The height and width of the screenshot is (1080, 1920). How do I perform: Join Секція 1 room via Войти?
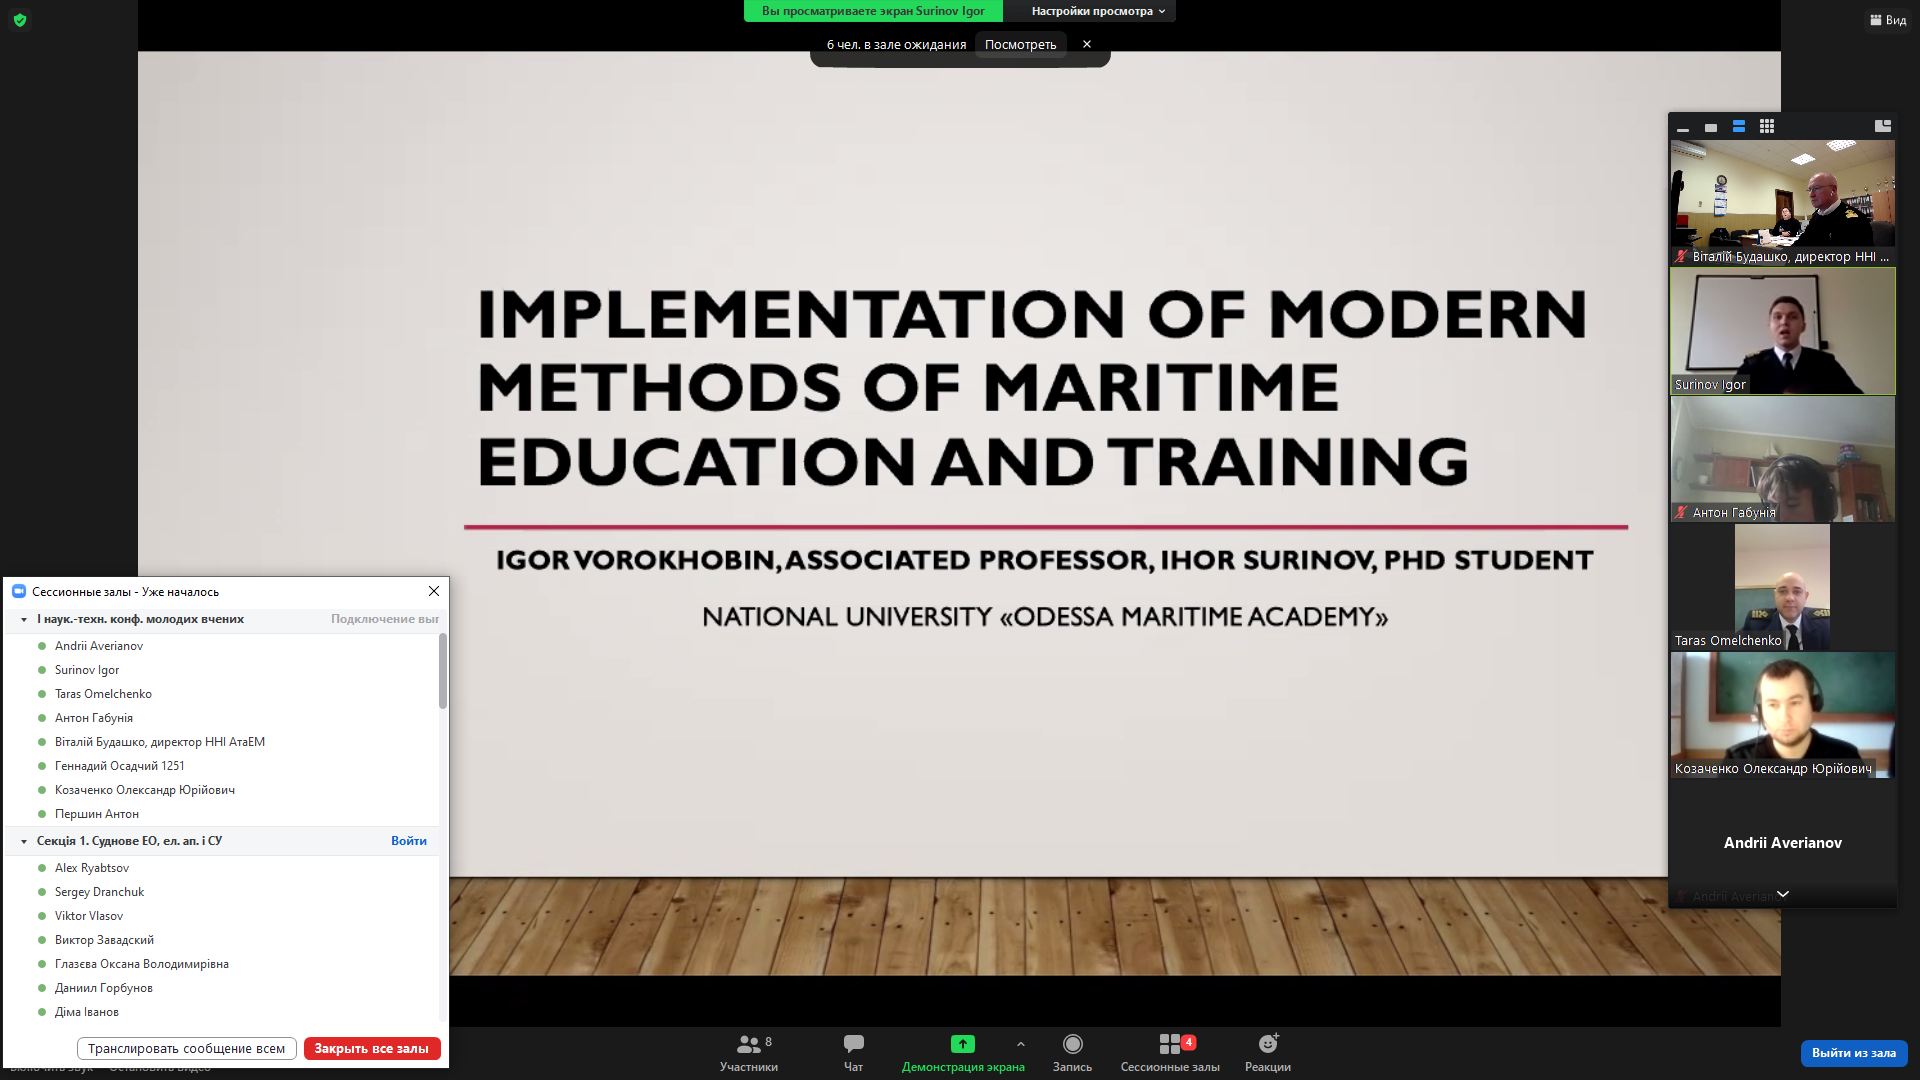[x=409, y=841]
